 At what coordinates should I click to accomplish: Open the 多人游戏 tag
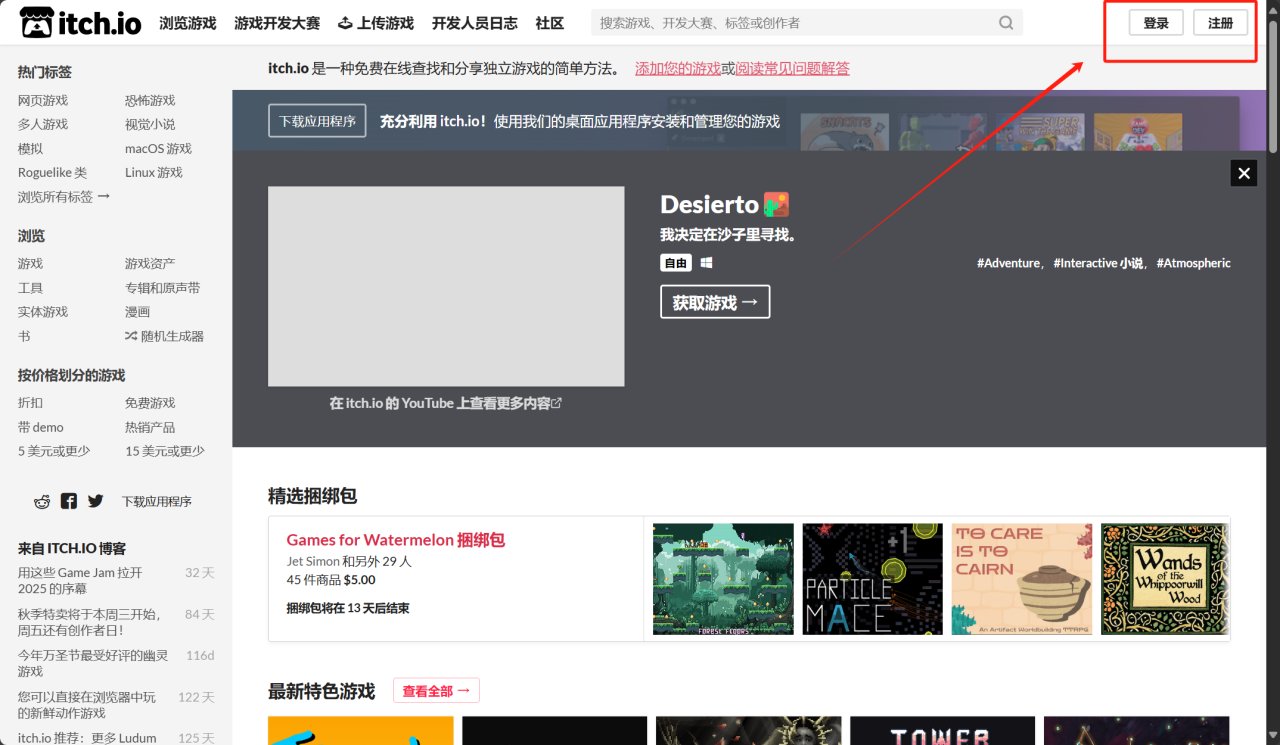pos(43,124)
